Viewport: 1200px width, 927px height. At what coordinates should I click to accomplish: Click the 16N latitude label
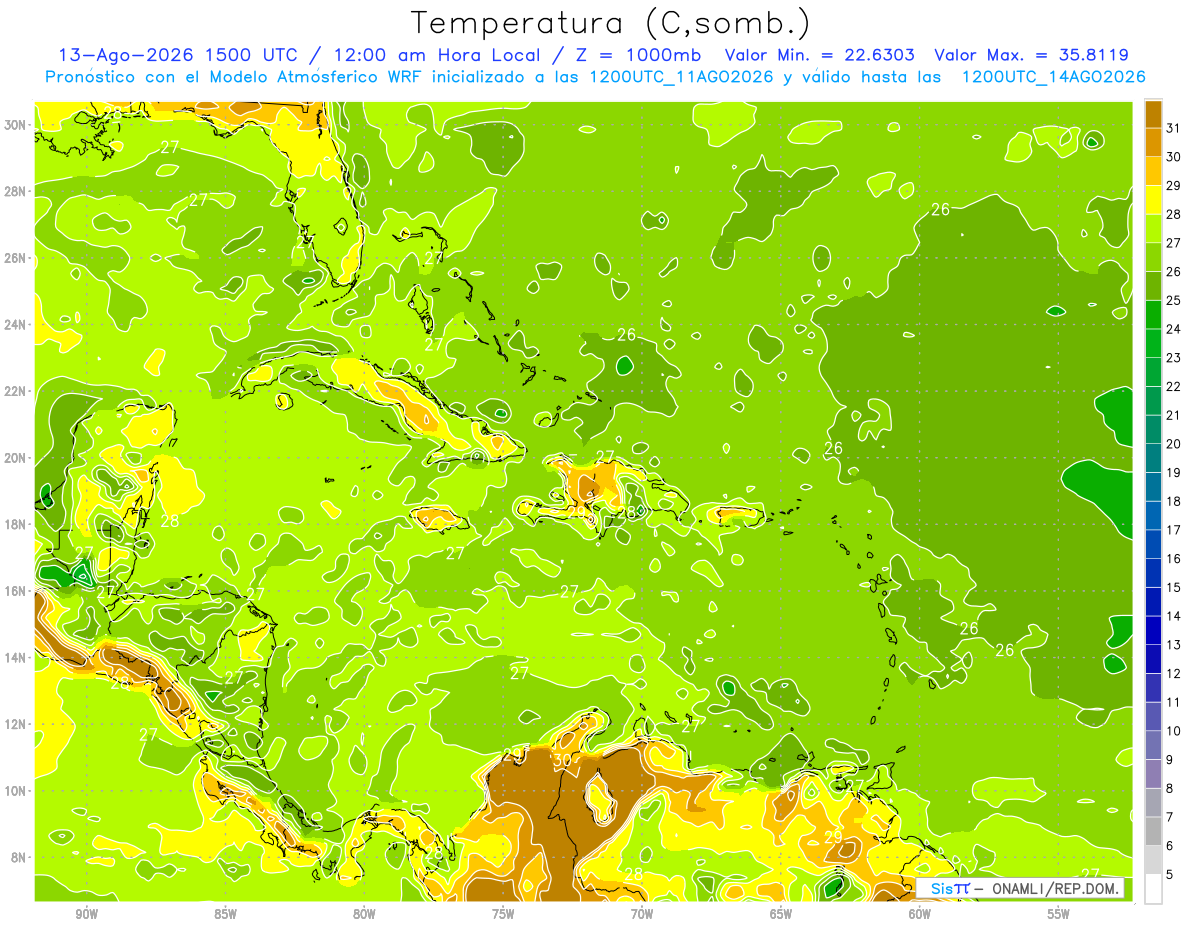coord(17,591)
